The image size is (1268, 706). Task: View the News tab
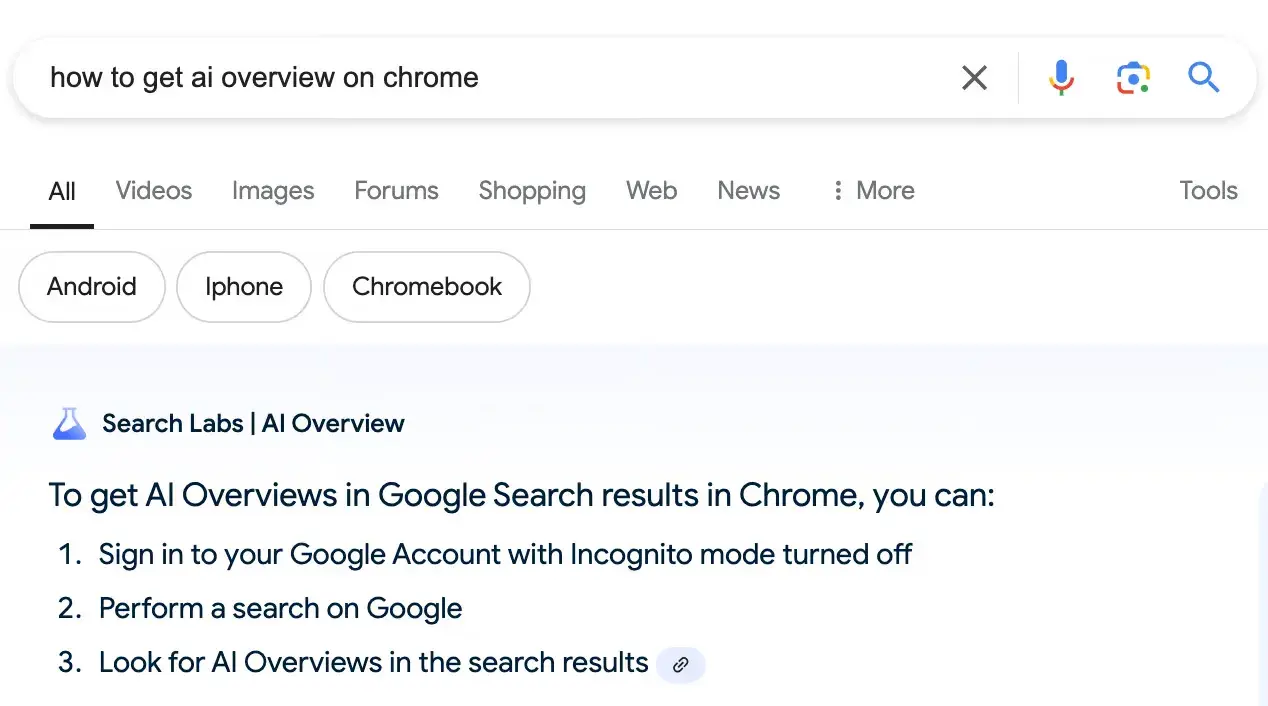pyautogui.click(x=748, y=190)
